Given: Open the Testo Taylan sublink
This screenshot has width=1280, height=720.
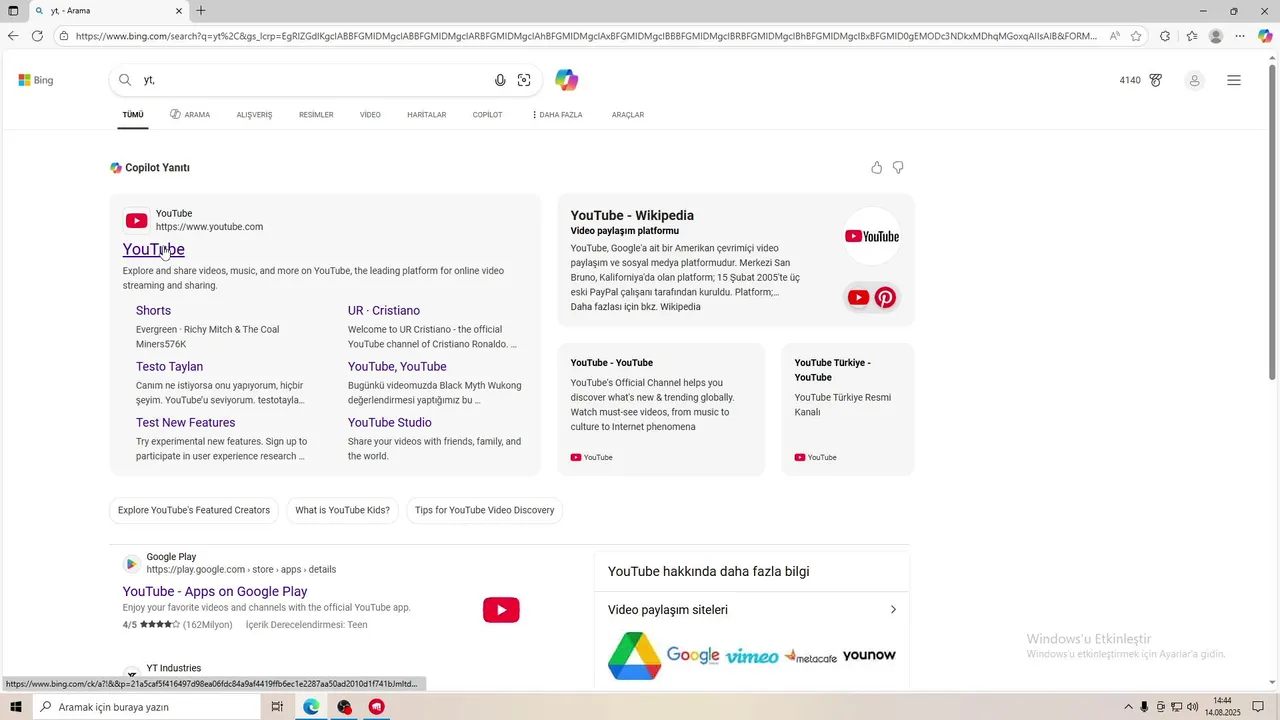Looking at the screenshot, I should click(x=169, y=367).
